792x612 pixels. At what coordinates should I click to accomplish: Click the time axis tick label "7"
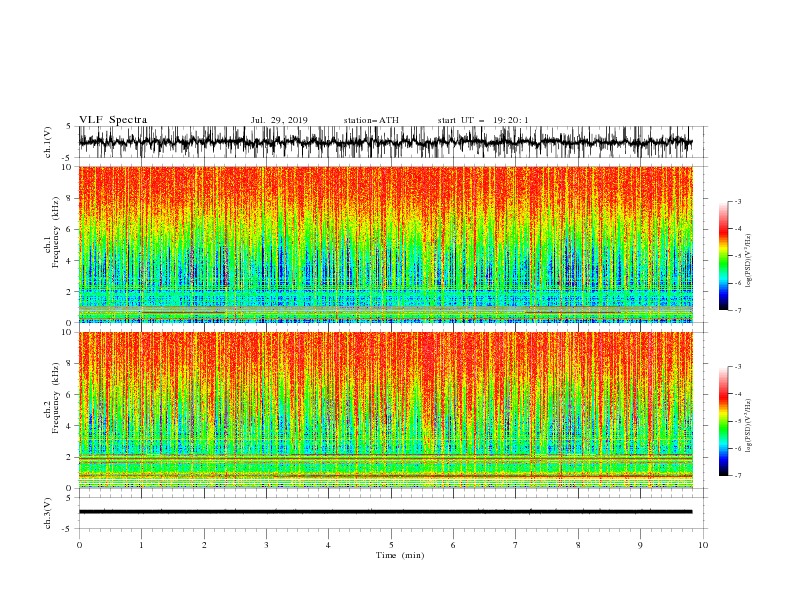516,545
